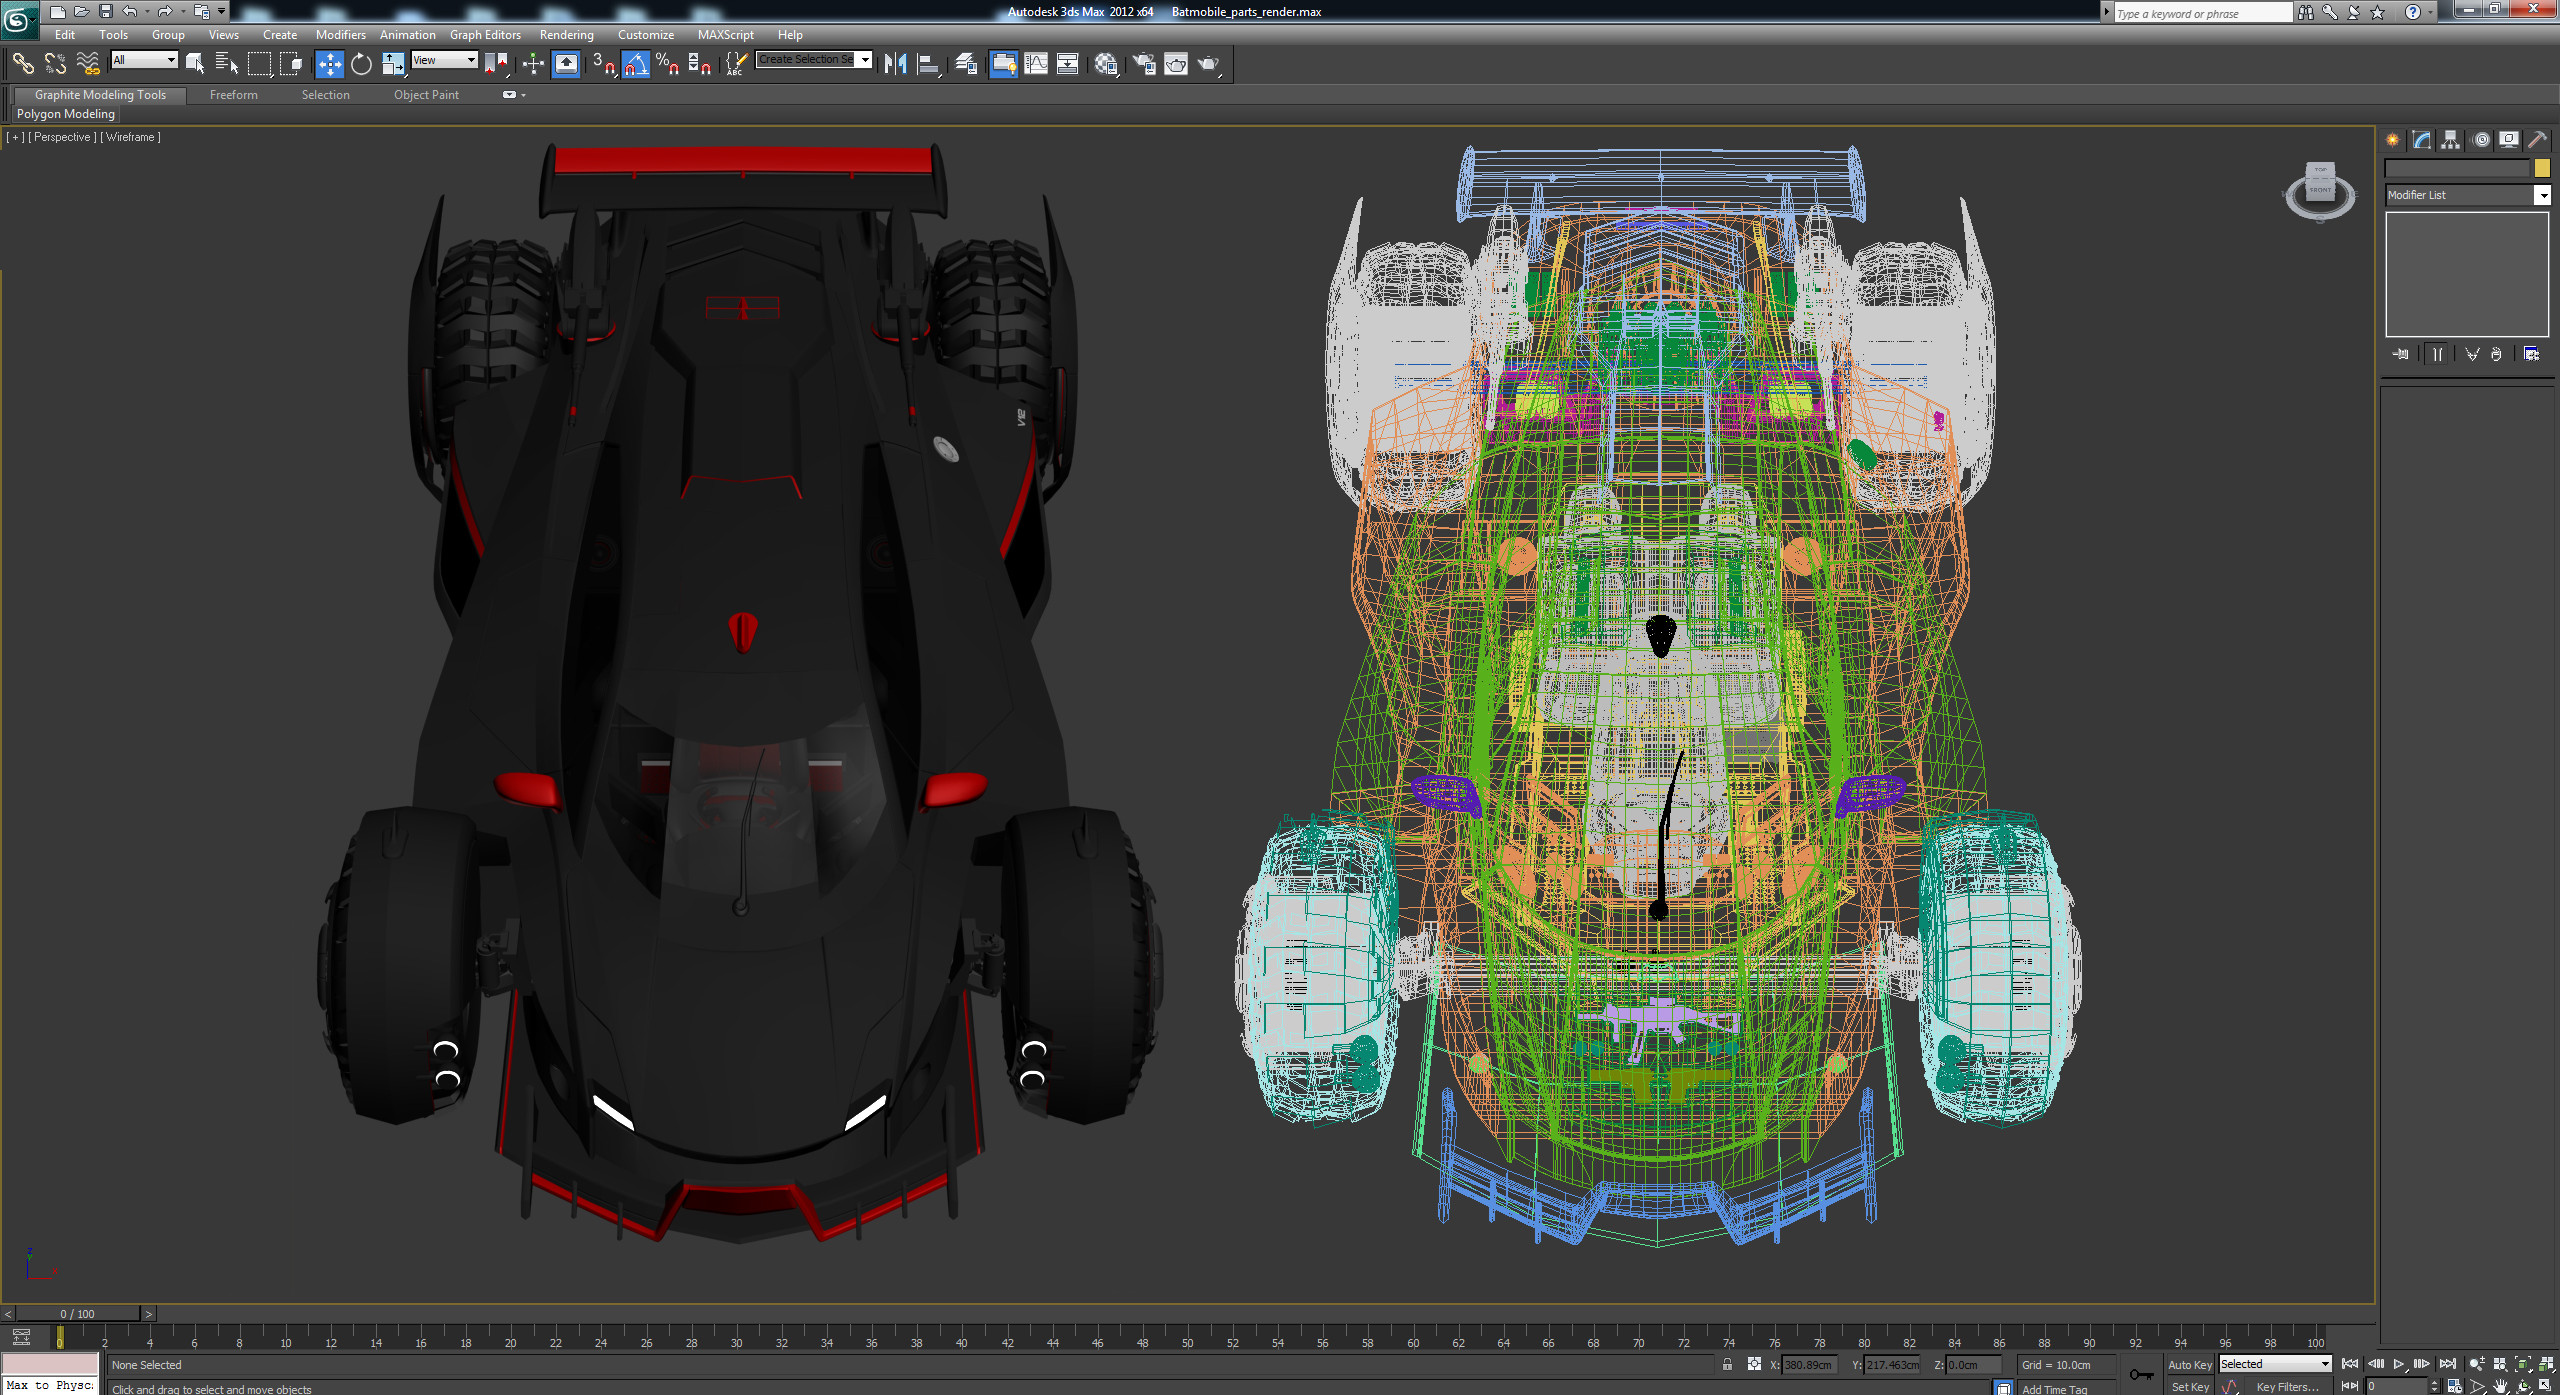Activate the Select and Uniform Scale tool
The height and width of the screenshot is (1395, 2560).
pyautogui.click(x=393, y=64)
